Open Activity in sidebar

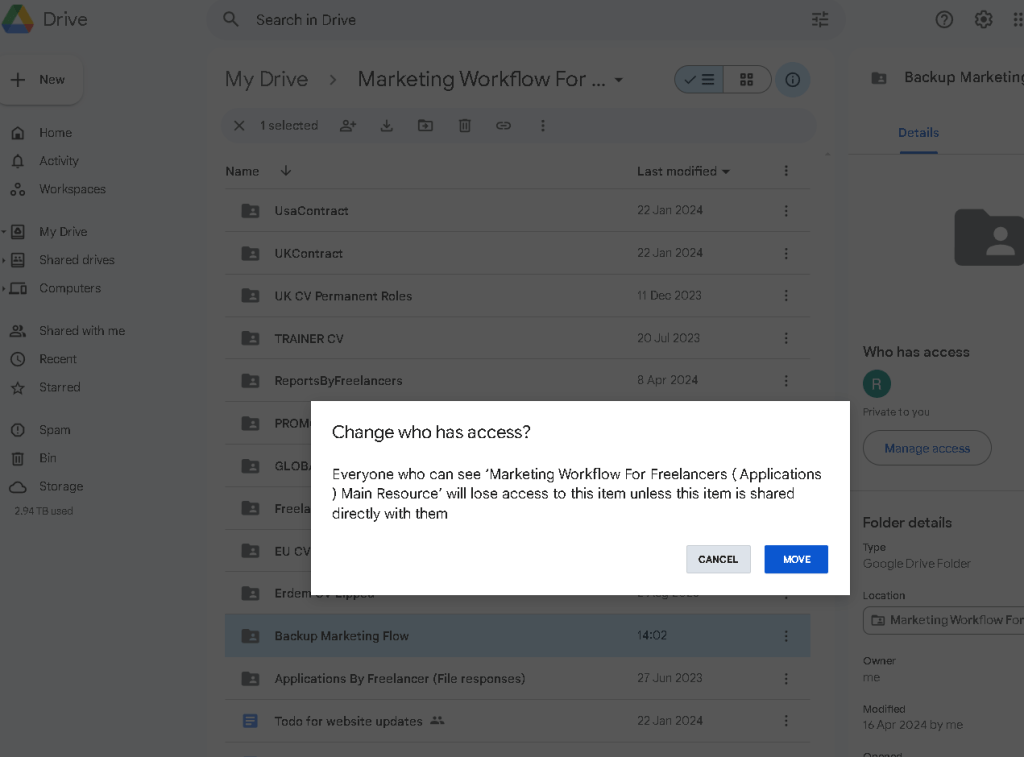point(59,161)
